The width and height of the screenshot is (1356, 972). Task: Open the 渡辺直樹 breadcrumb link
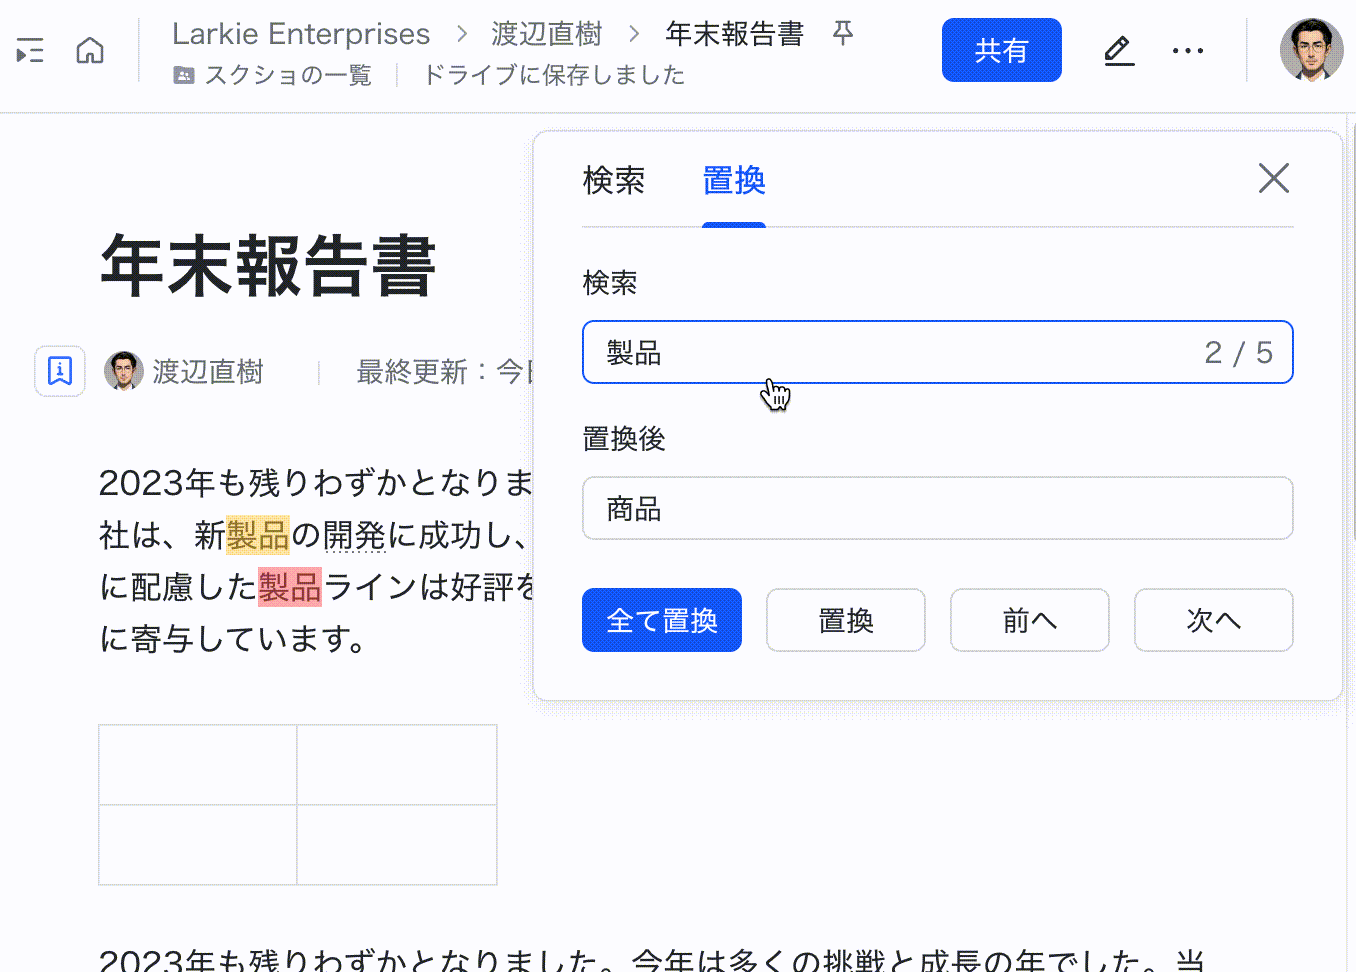coord(546,33)
